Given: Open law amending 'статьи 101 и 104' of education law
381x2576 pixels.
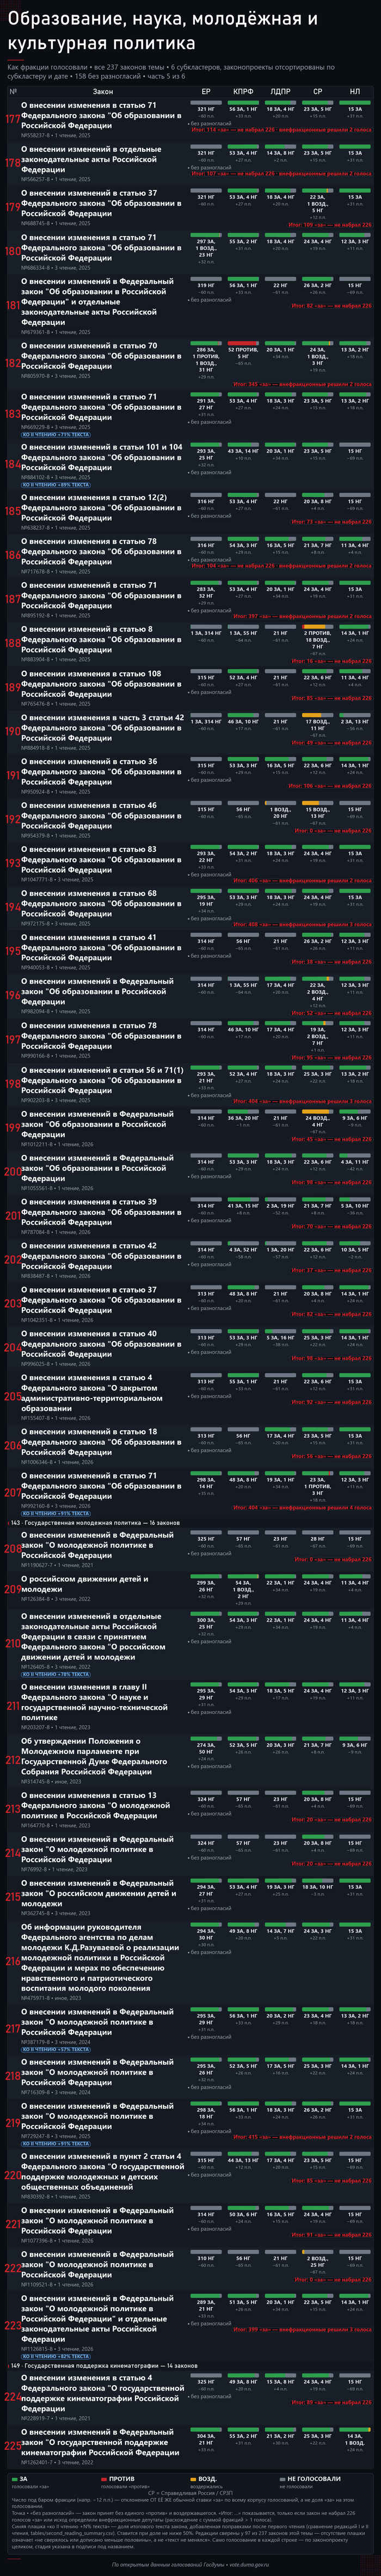Looking at the screenshot, I should (x=102, y=457).
